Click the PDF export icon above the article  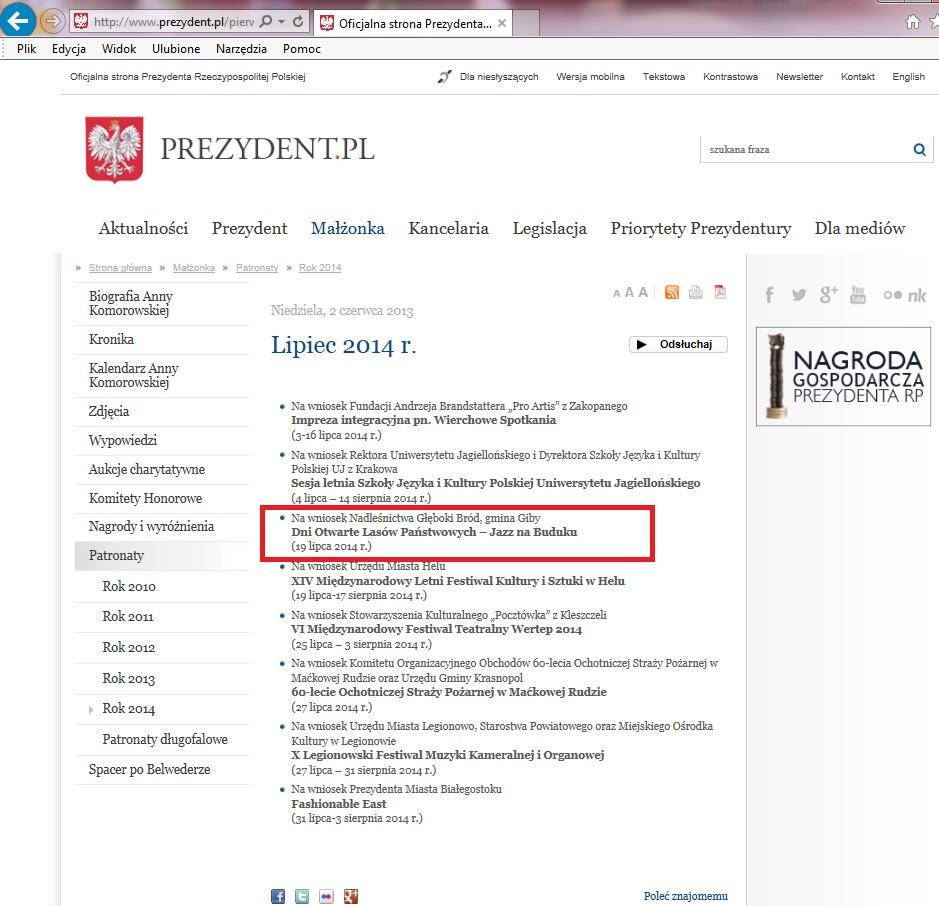(719, 292)
